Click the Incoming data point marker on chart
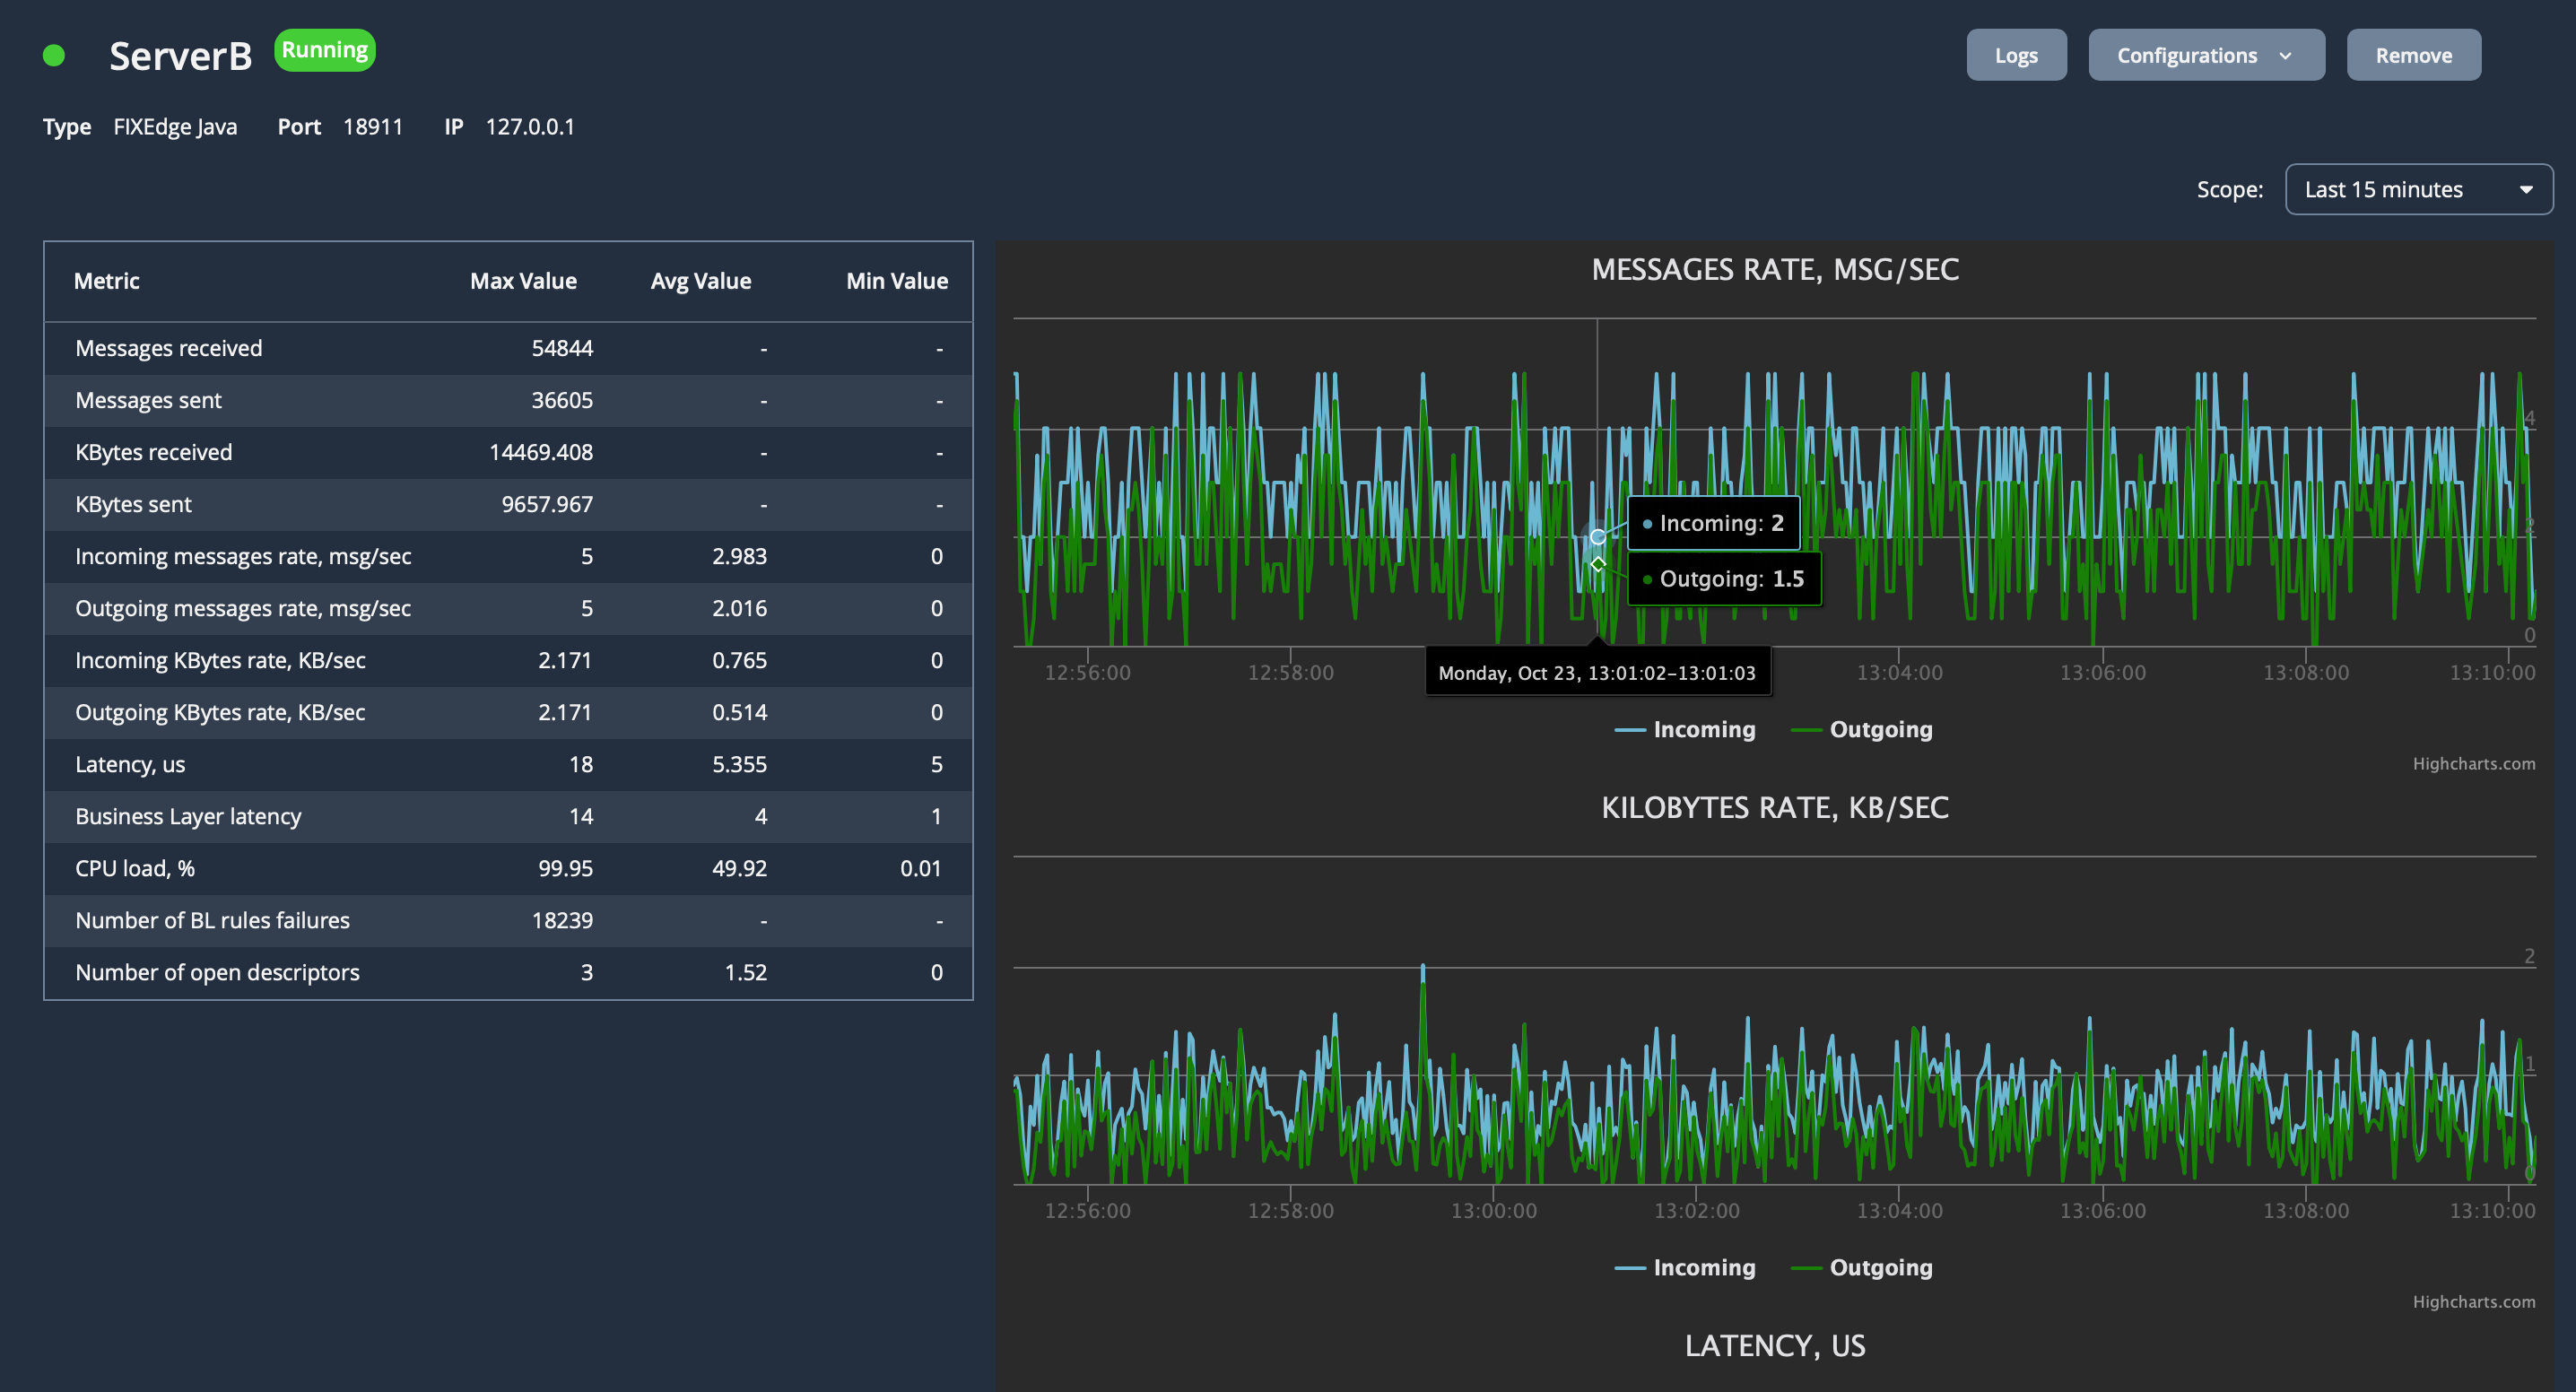Viewport: 2576px width, 1392px height. (x=1598, y=537)
